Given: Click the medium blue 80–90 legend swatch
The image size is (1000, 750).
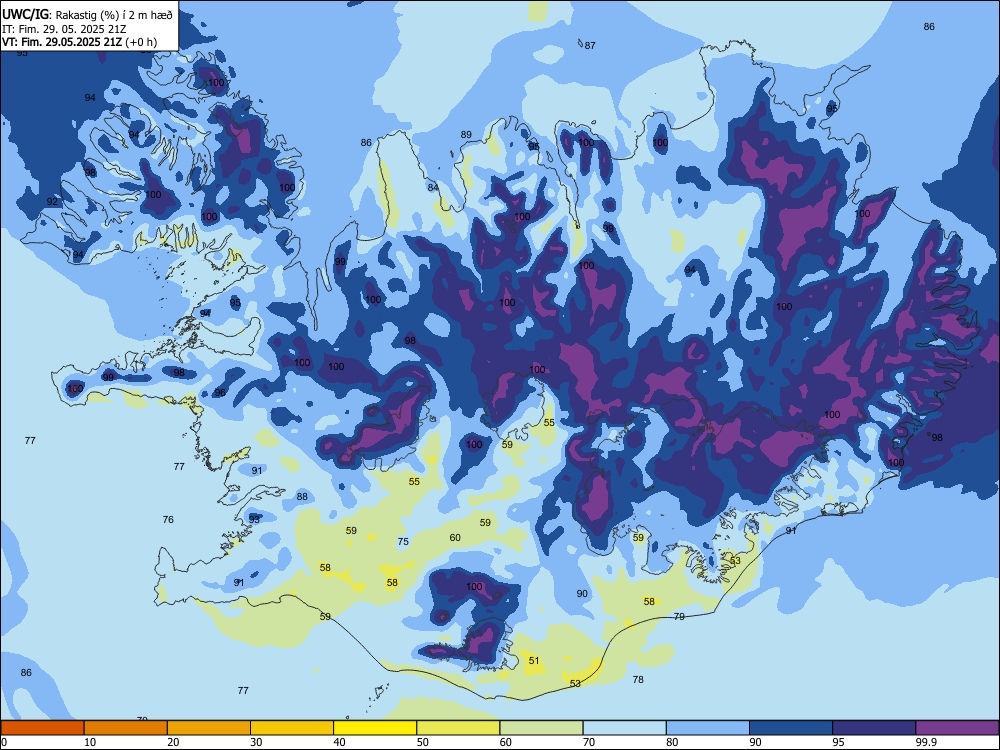Looking at the screenshot, I should click(x=708, y=728).
